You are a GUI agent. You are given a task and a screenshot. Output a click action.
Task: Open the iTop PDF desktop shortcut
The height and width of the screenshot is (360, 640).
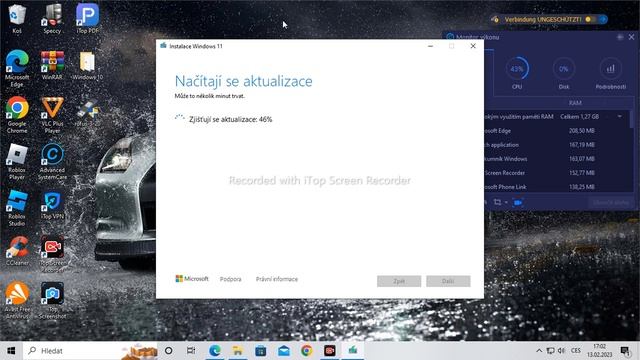[87, 17]
